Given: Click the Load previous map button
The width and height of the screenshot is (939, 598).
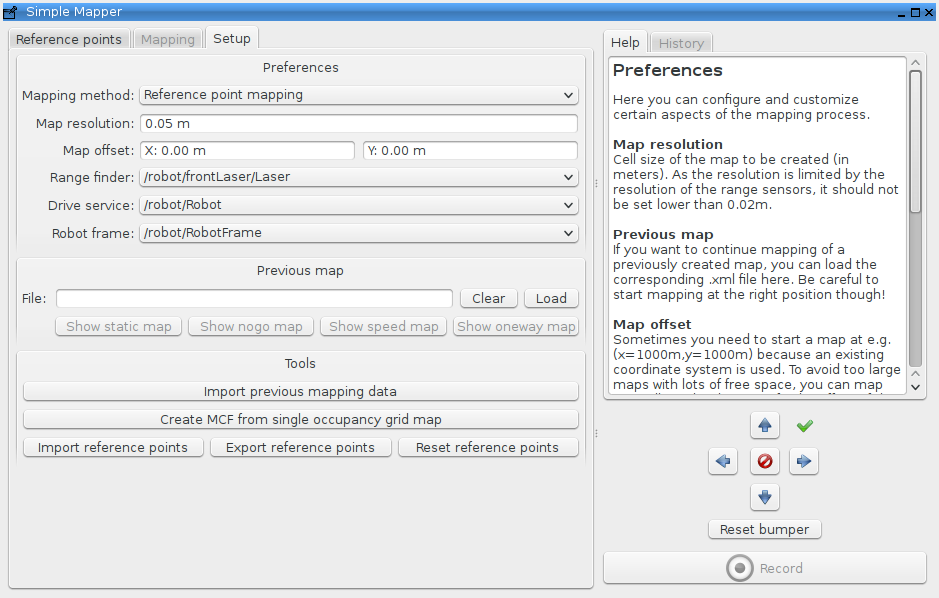Looking at the screenshot, I should (x=551, y=298).
